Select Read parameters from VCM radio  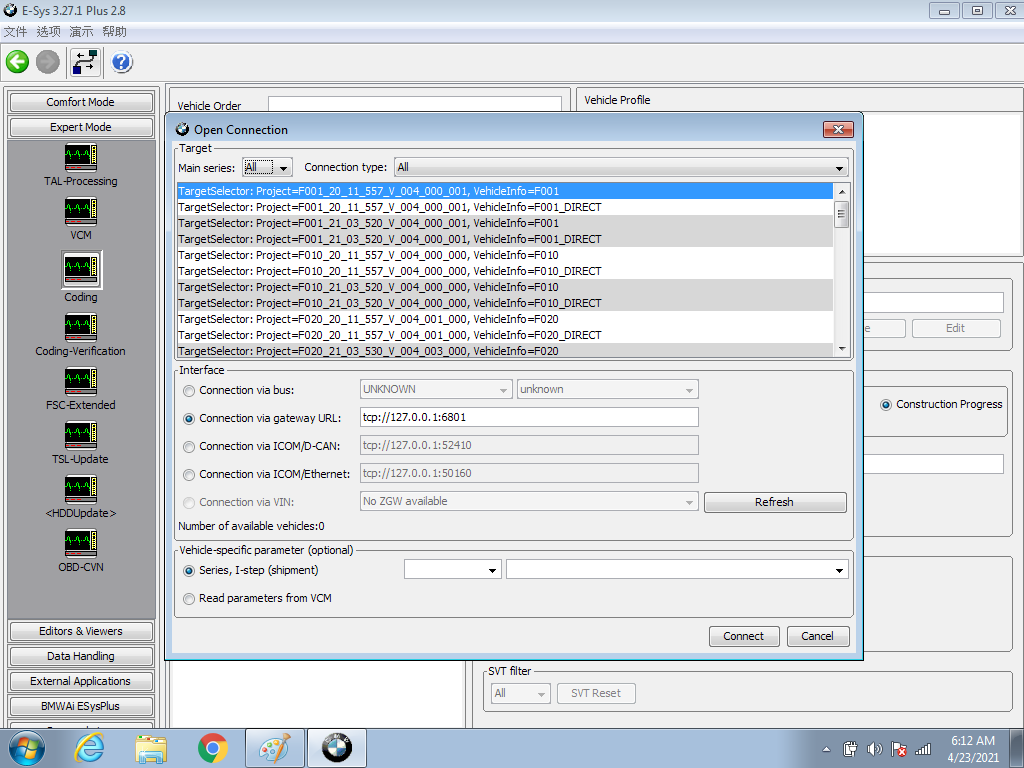point(189,599)
